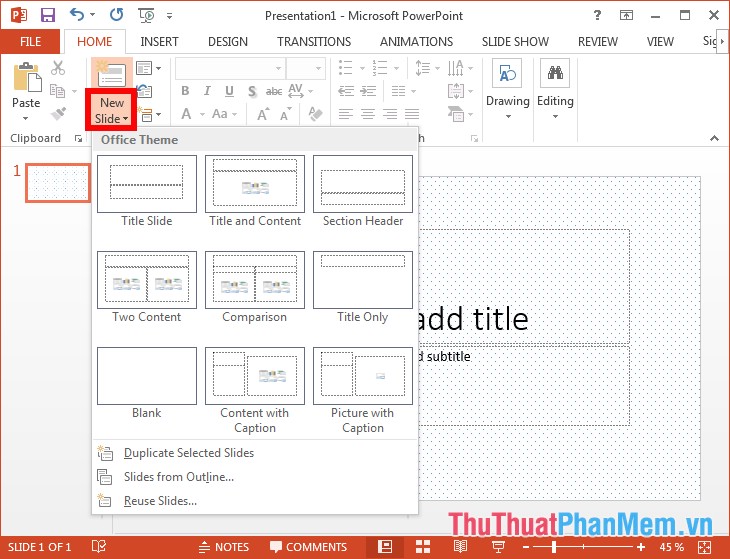Clear all formatting eraser icon
This screenshot has height=559, width=730.
tap(315, 113)
